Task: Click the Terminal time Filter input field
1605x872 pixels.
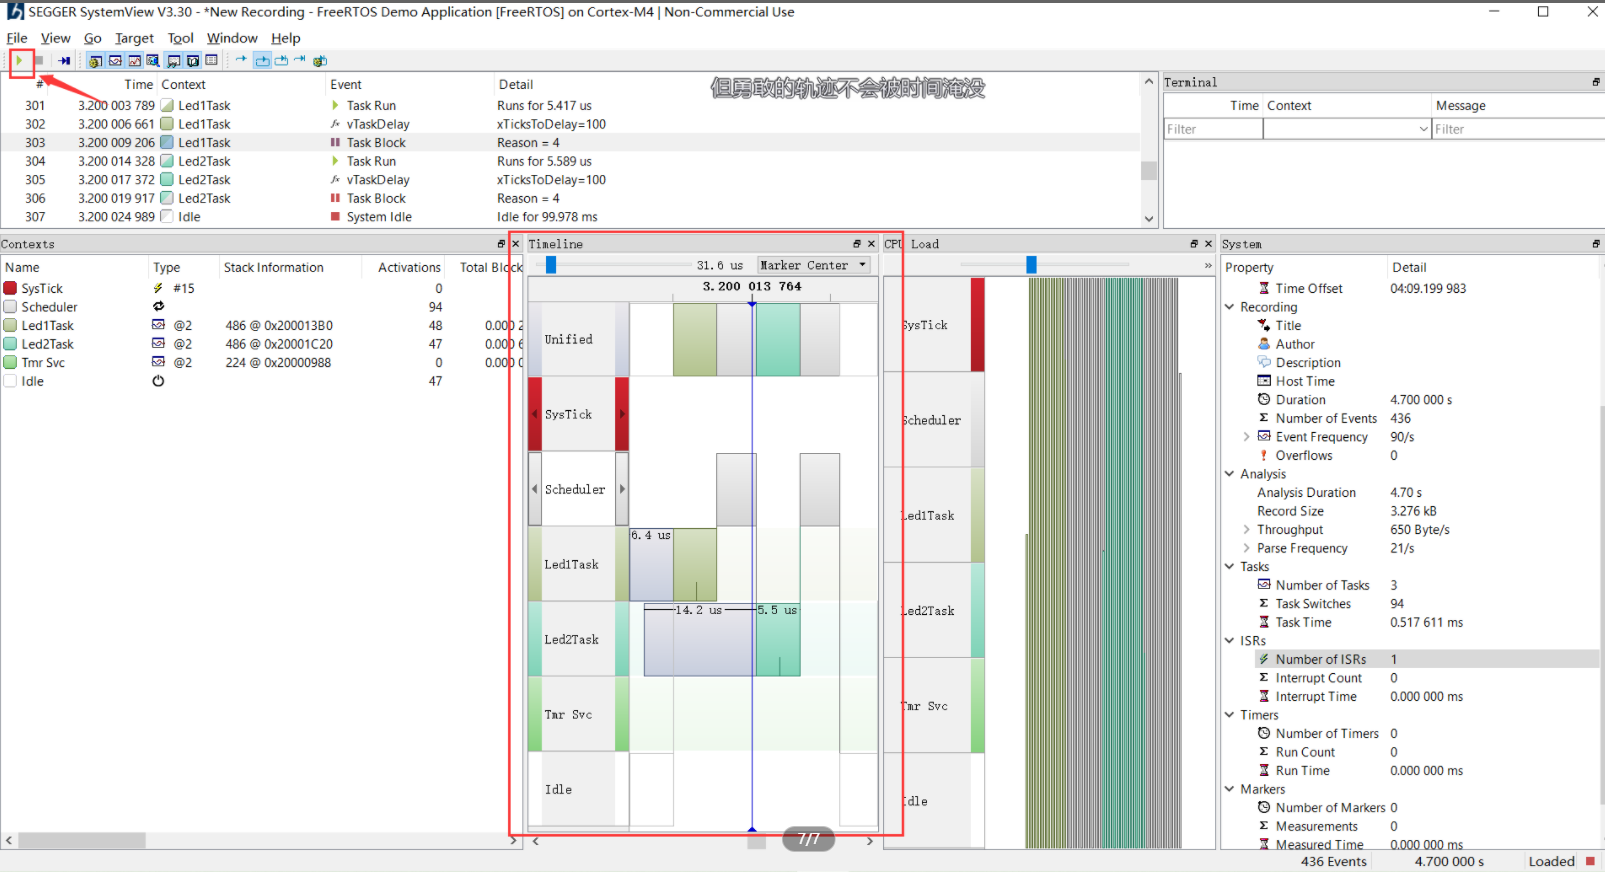Action: click(x=1213, y=129)
